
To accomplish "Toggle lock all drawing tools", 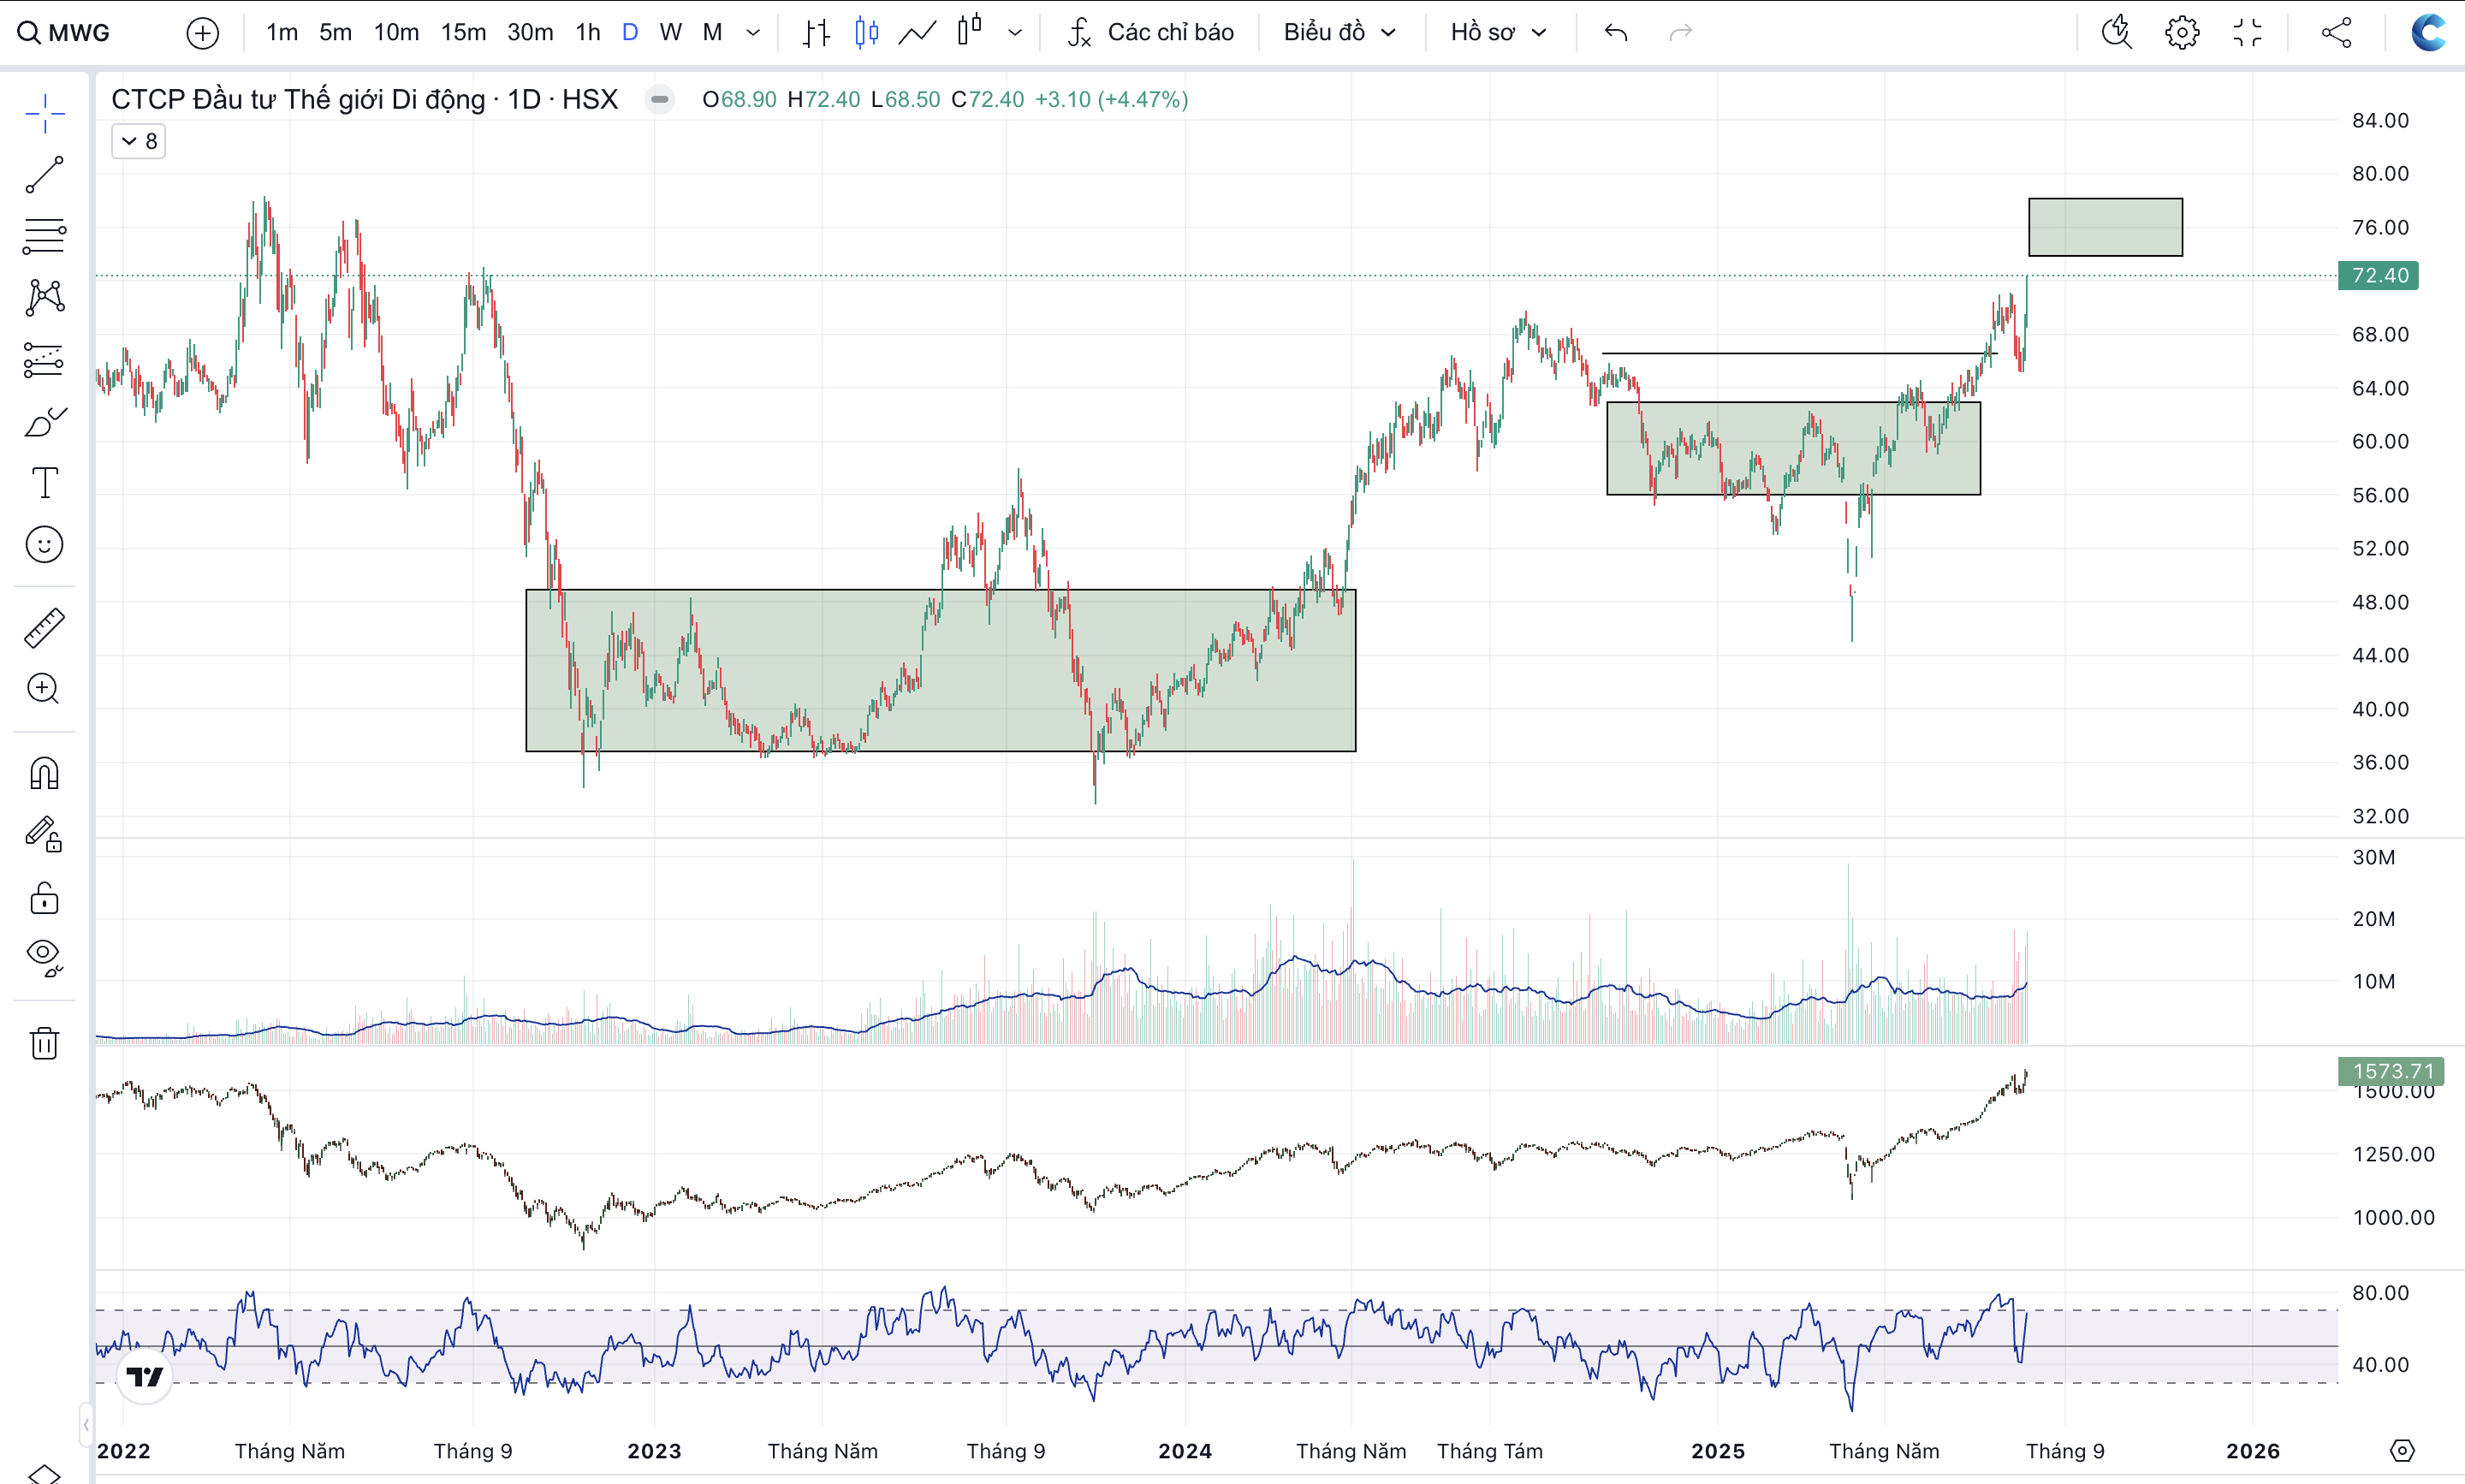I will [x=44, y=897].
